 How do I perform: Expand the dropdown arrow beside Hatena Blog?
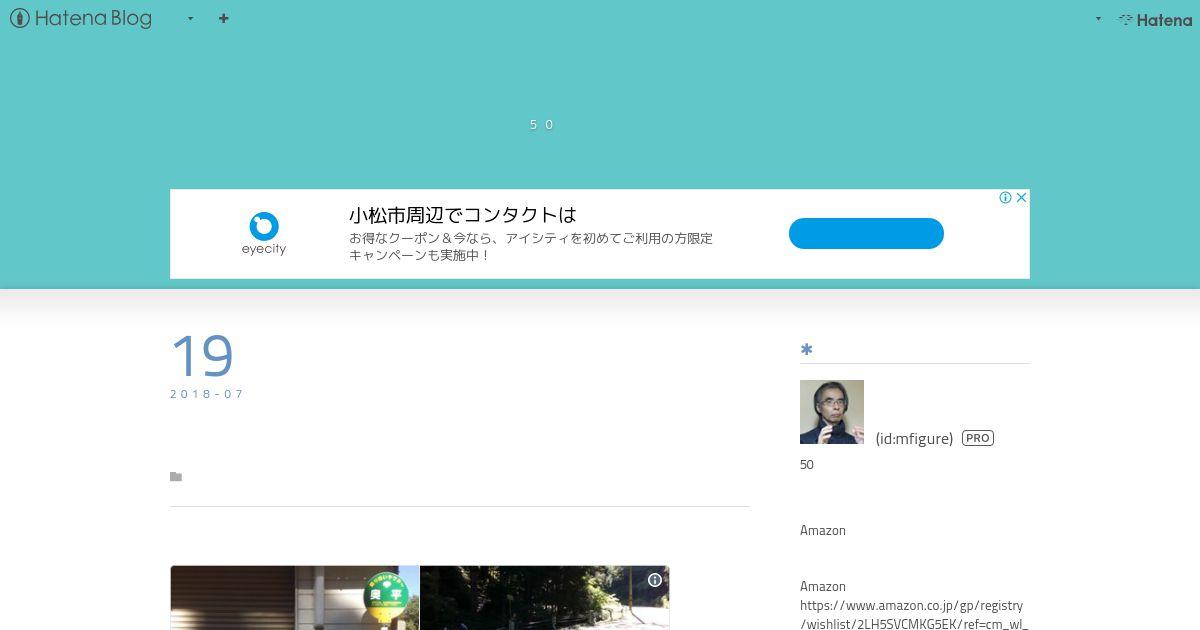[x=190, y=18]
